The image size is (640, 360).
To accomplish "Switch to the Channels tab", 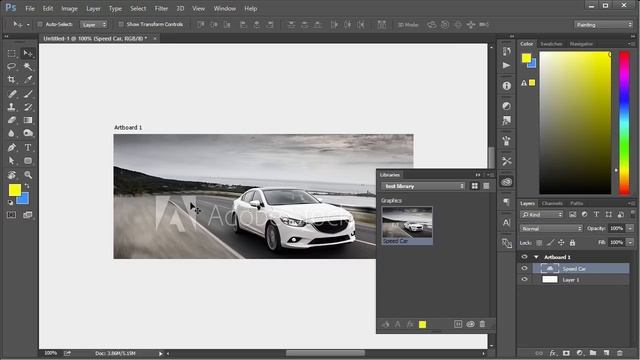I will pyautogui.click(x=552, y=203).
